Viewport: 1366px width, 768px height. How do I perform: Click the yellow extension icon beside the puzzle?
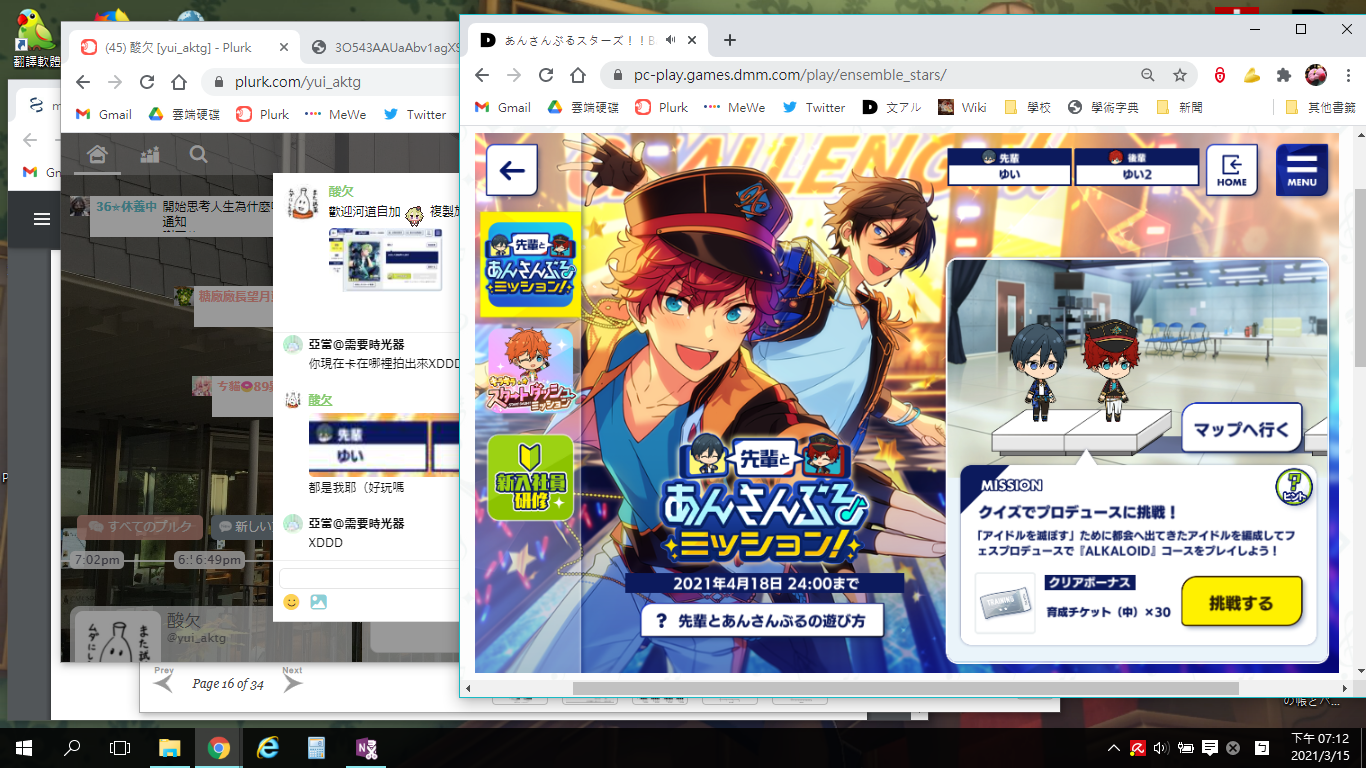pos(1252,75)
